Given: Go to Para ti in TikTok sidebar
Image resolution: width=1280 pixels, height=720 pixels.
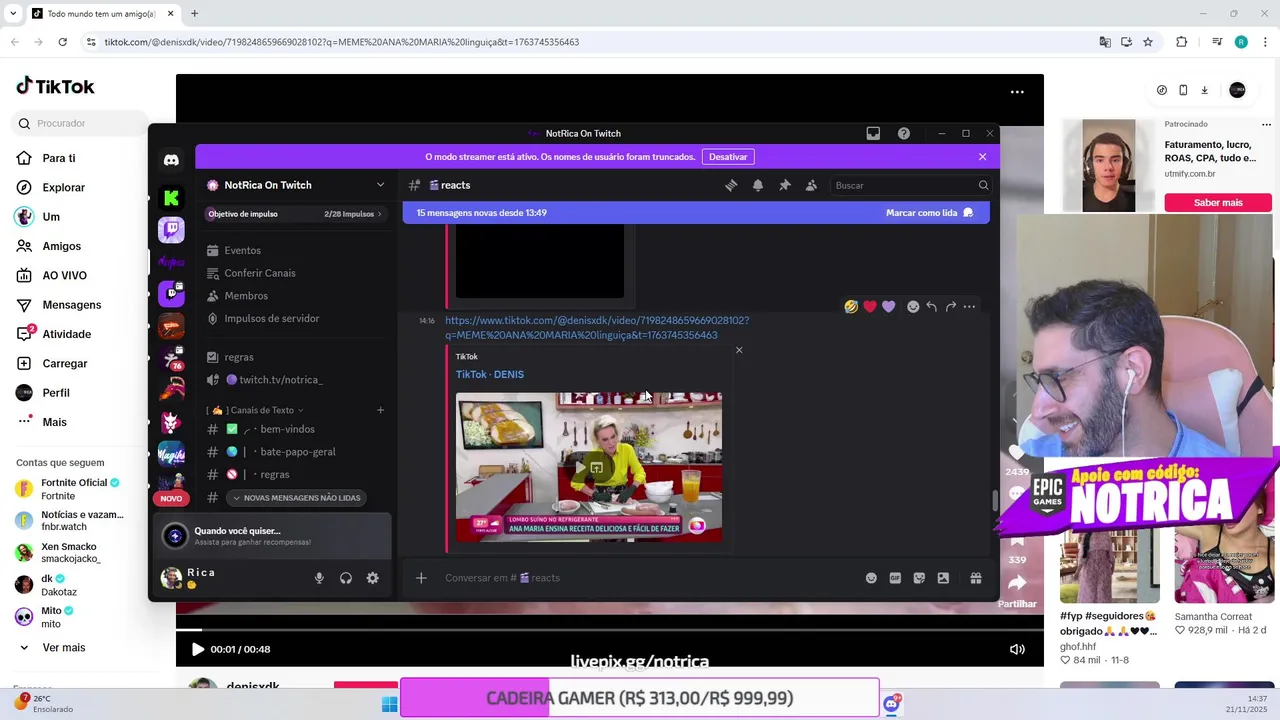Looking at the screenshot, I should point(58,158).
